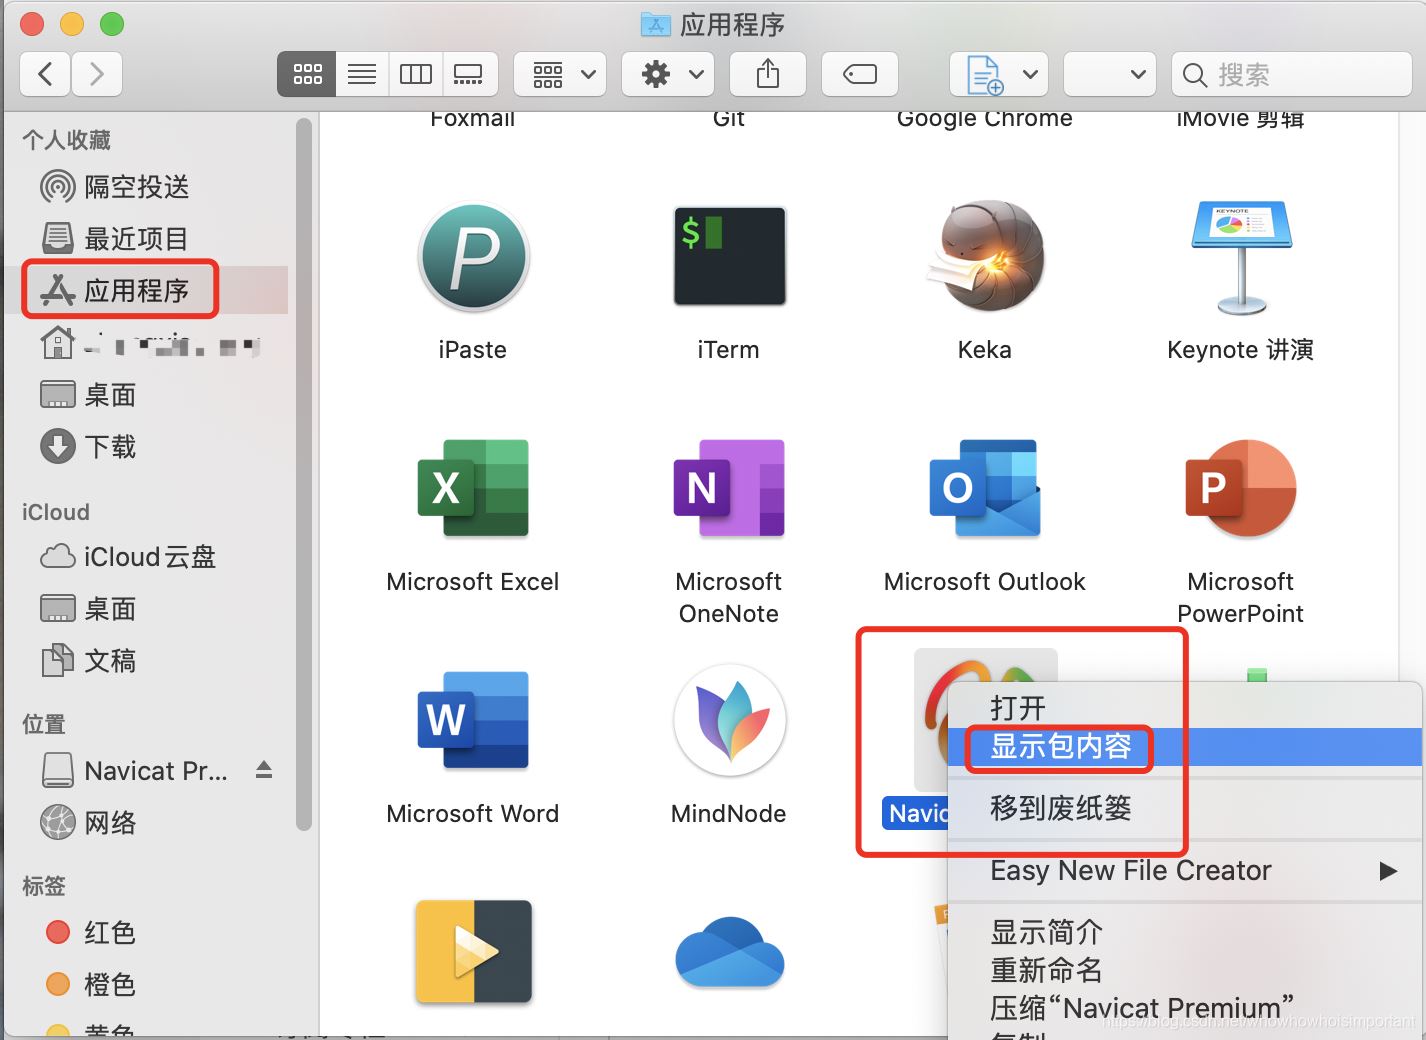
Task: Open the OneDrive cloud icon
Action: tap(728, 952)
